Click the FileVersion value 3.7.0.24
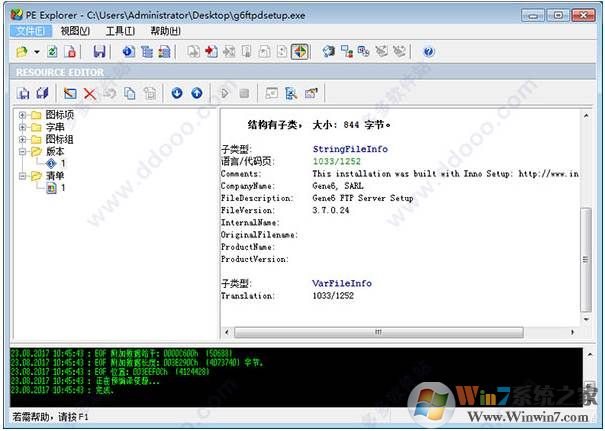This screenshot has width=605, height=431. coord(331,210)
